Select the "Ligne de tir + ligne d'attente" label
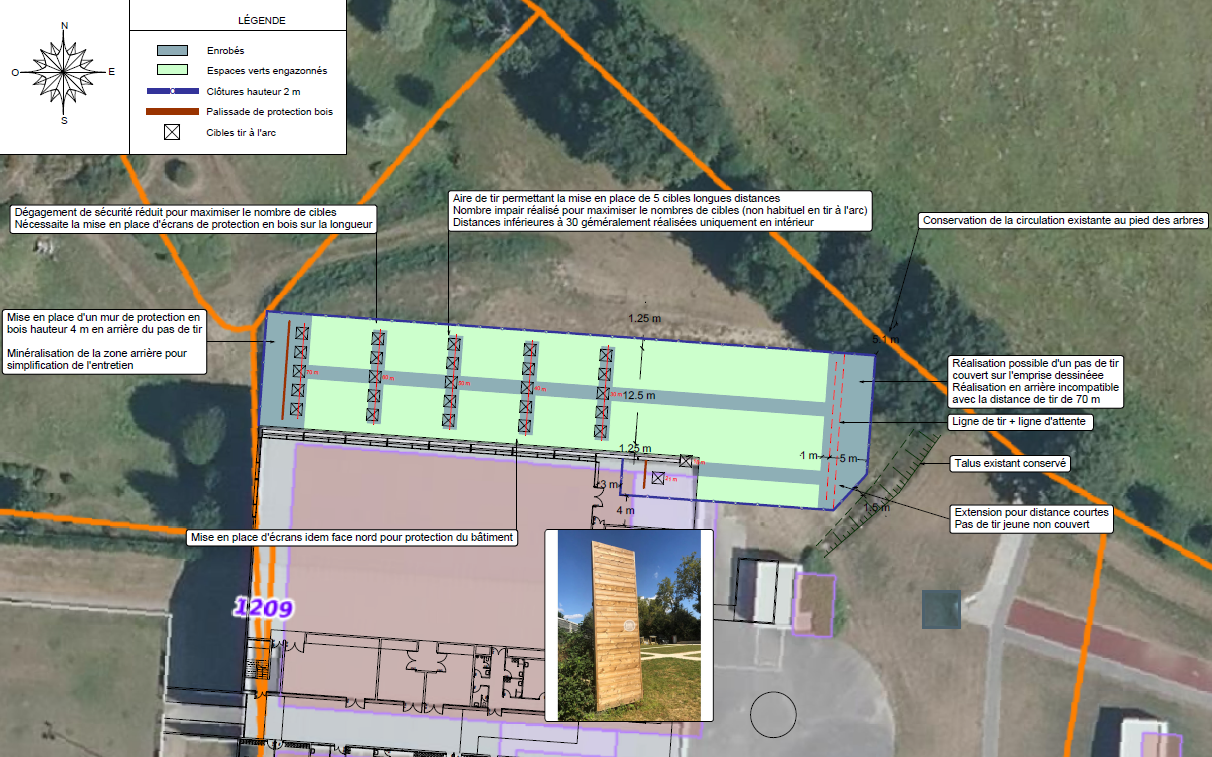This screenshot has height=757, width=1212. point(1020,422)
